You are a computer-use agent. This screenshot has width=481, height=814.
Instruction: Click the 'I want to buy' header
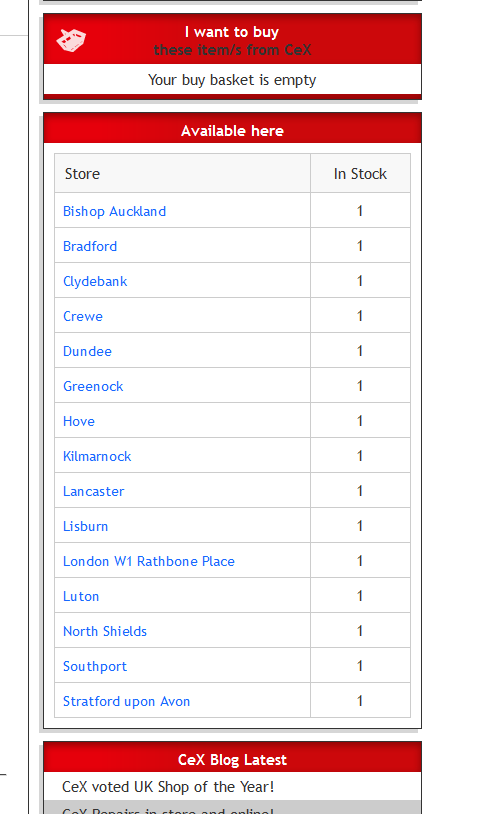click(232, 32)
